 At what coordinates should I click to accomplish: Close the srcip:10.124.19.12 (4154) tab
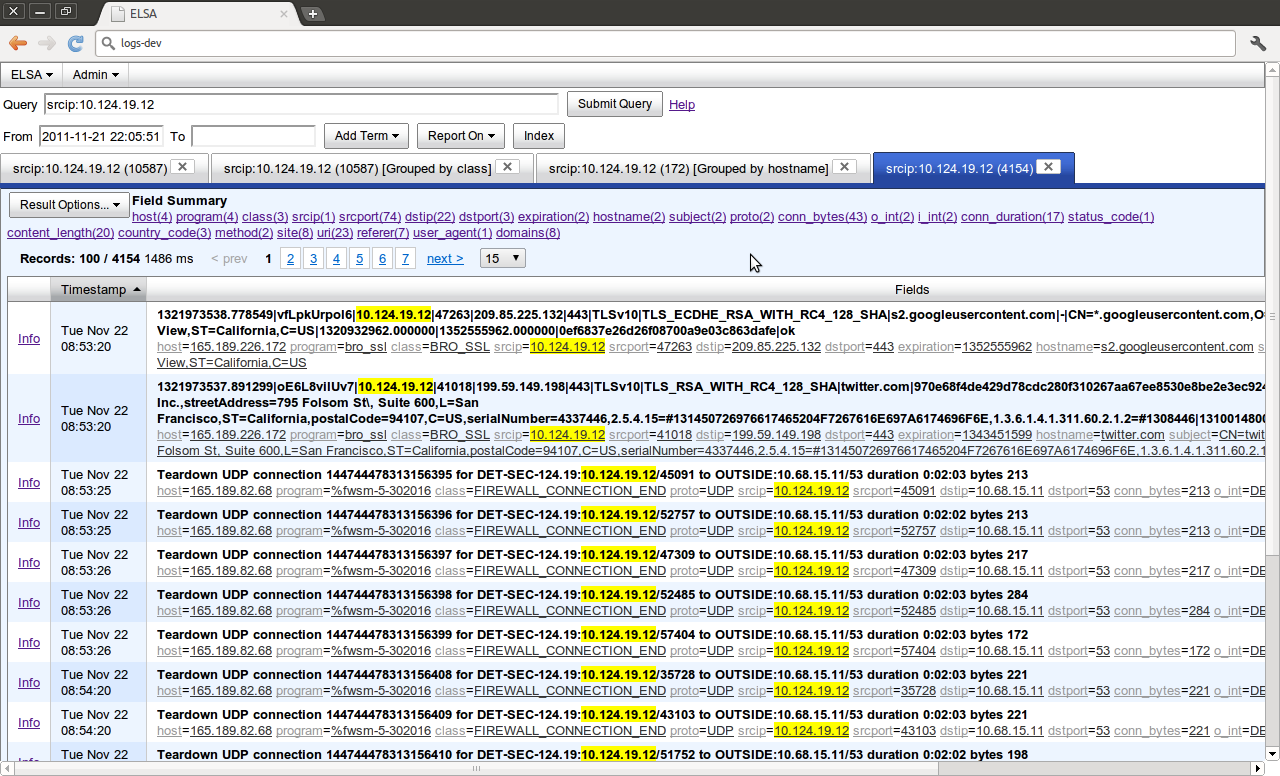point(1048,167)
